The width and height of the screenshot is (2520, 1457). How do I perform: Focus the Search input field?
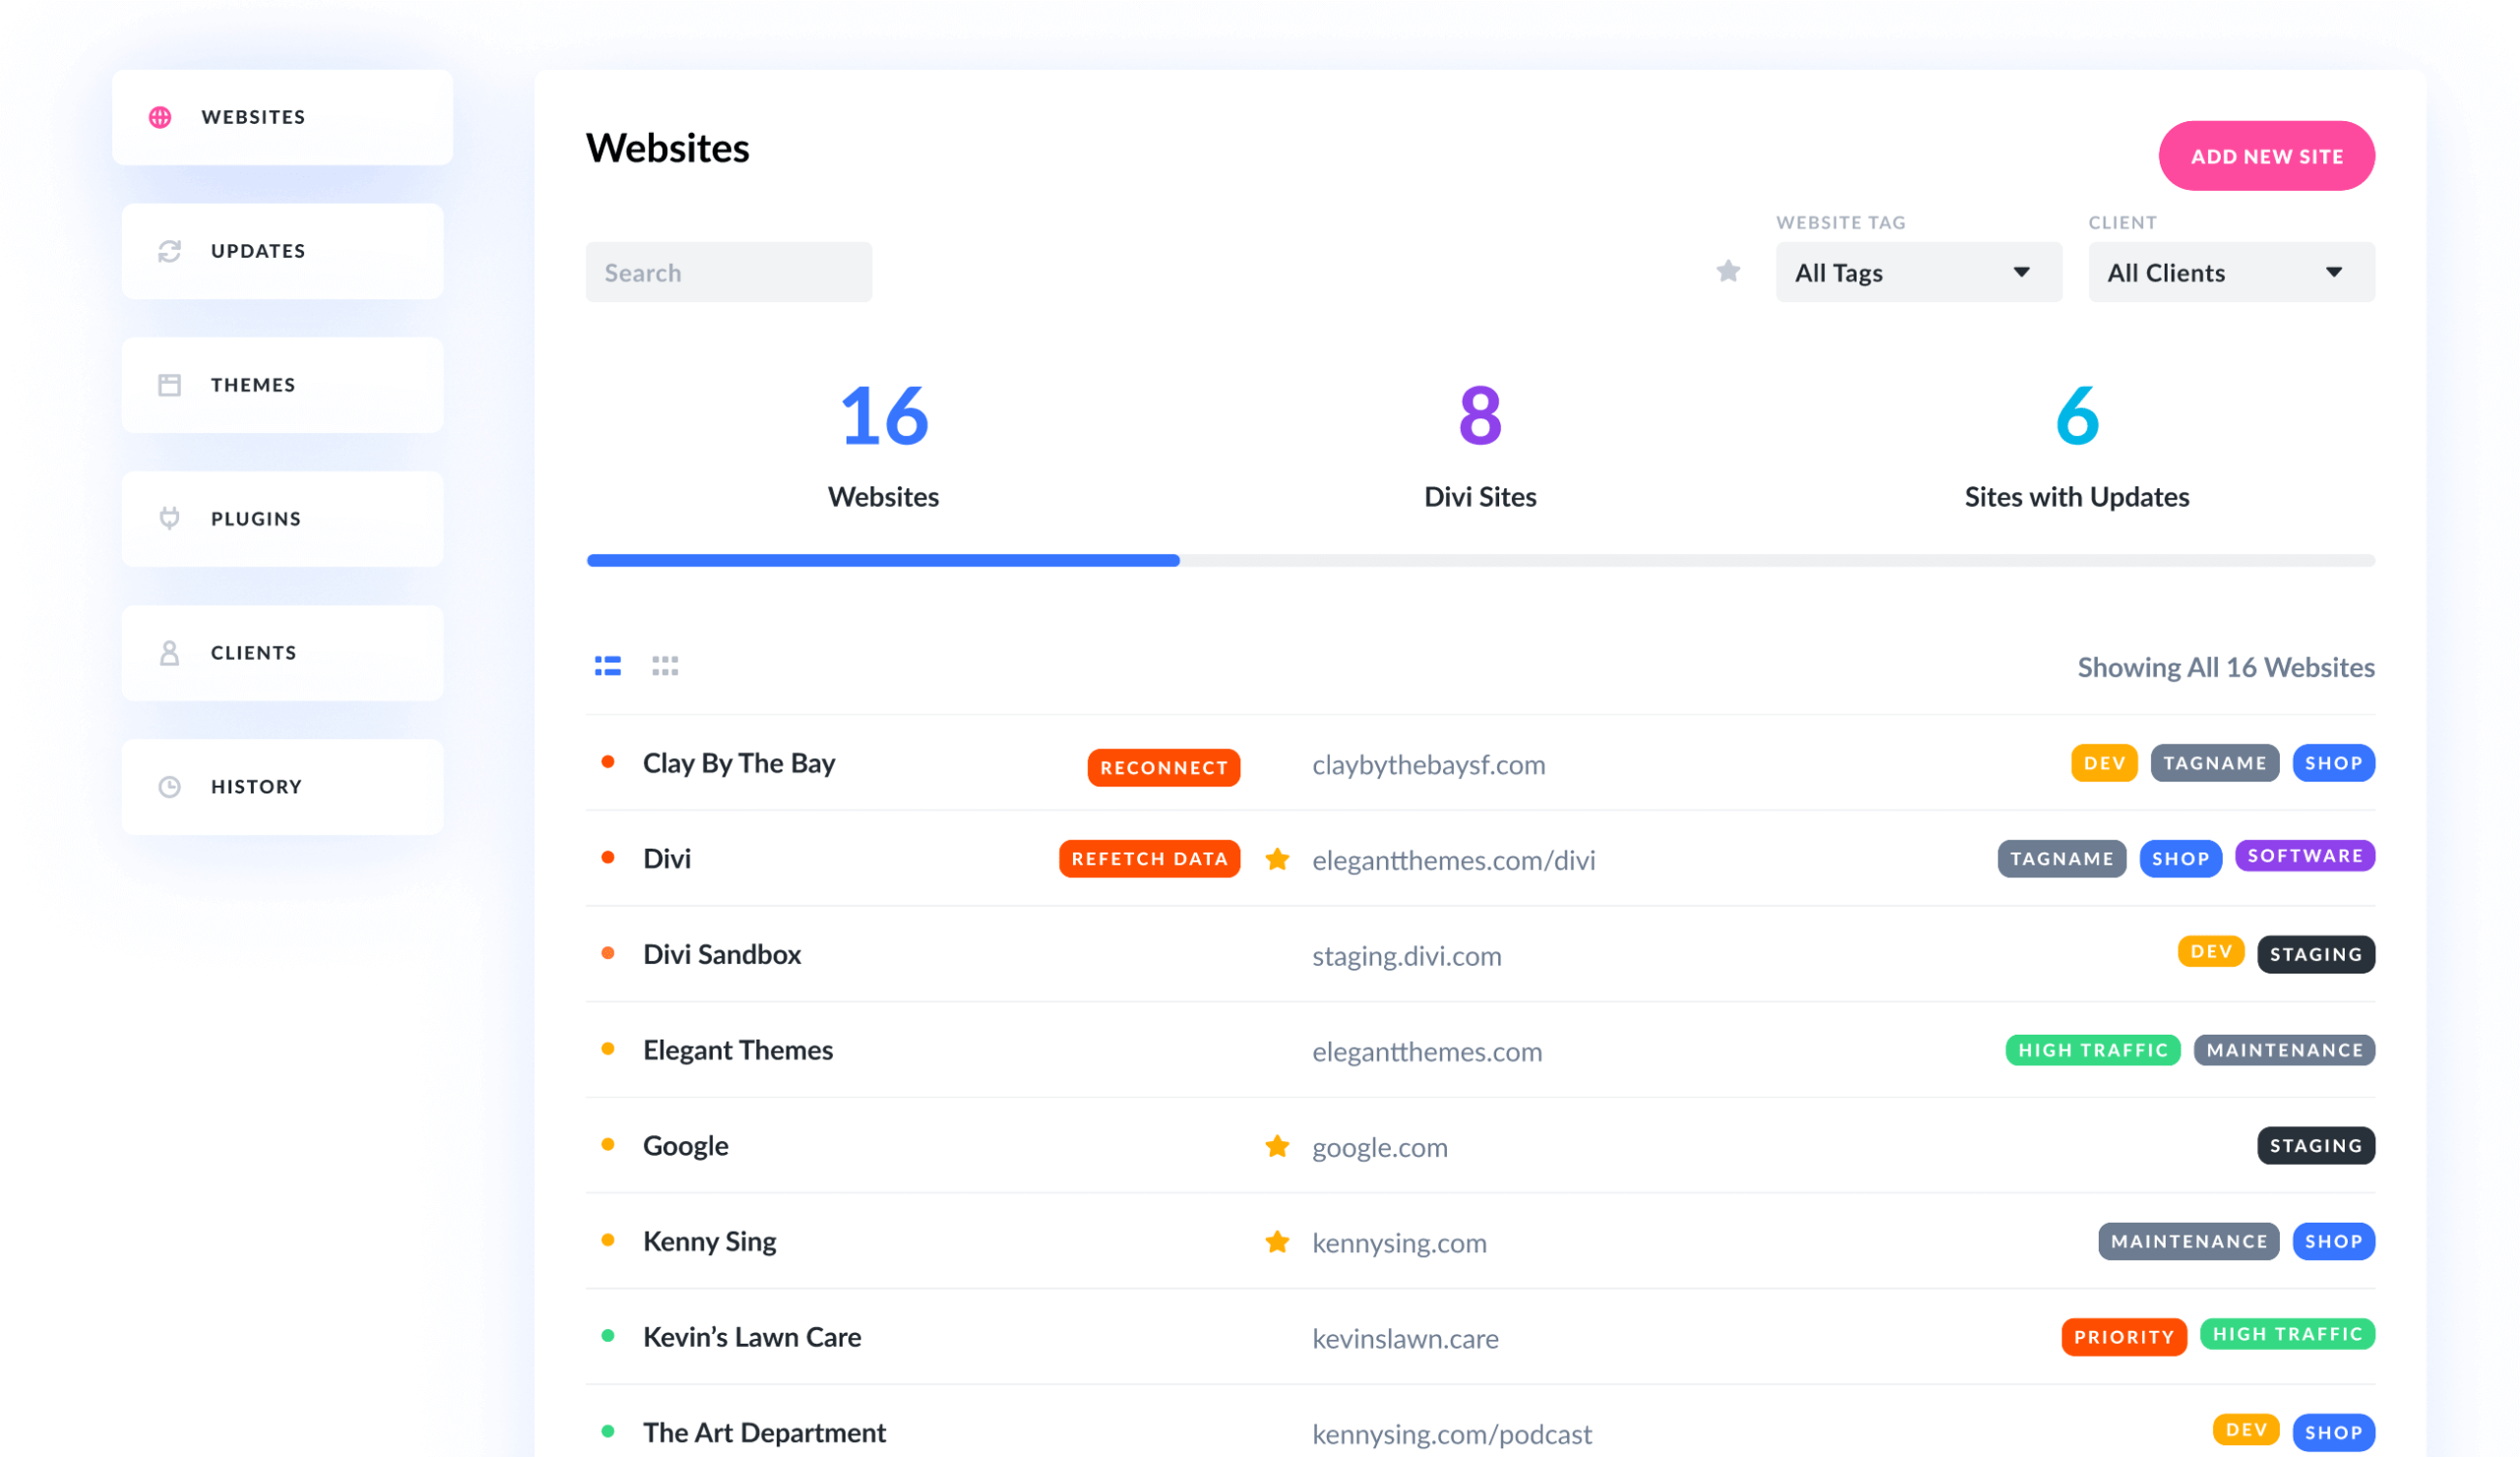pyautogui.click(x=728, y=272)
